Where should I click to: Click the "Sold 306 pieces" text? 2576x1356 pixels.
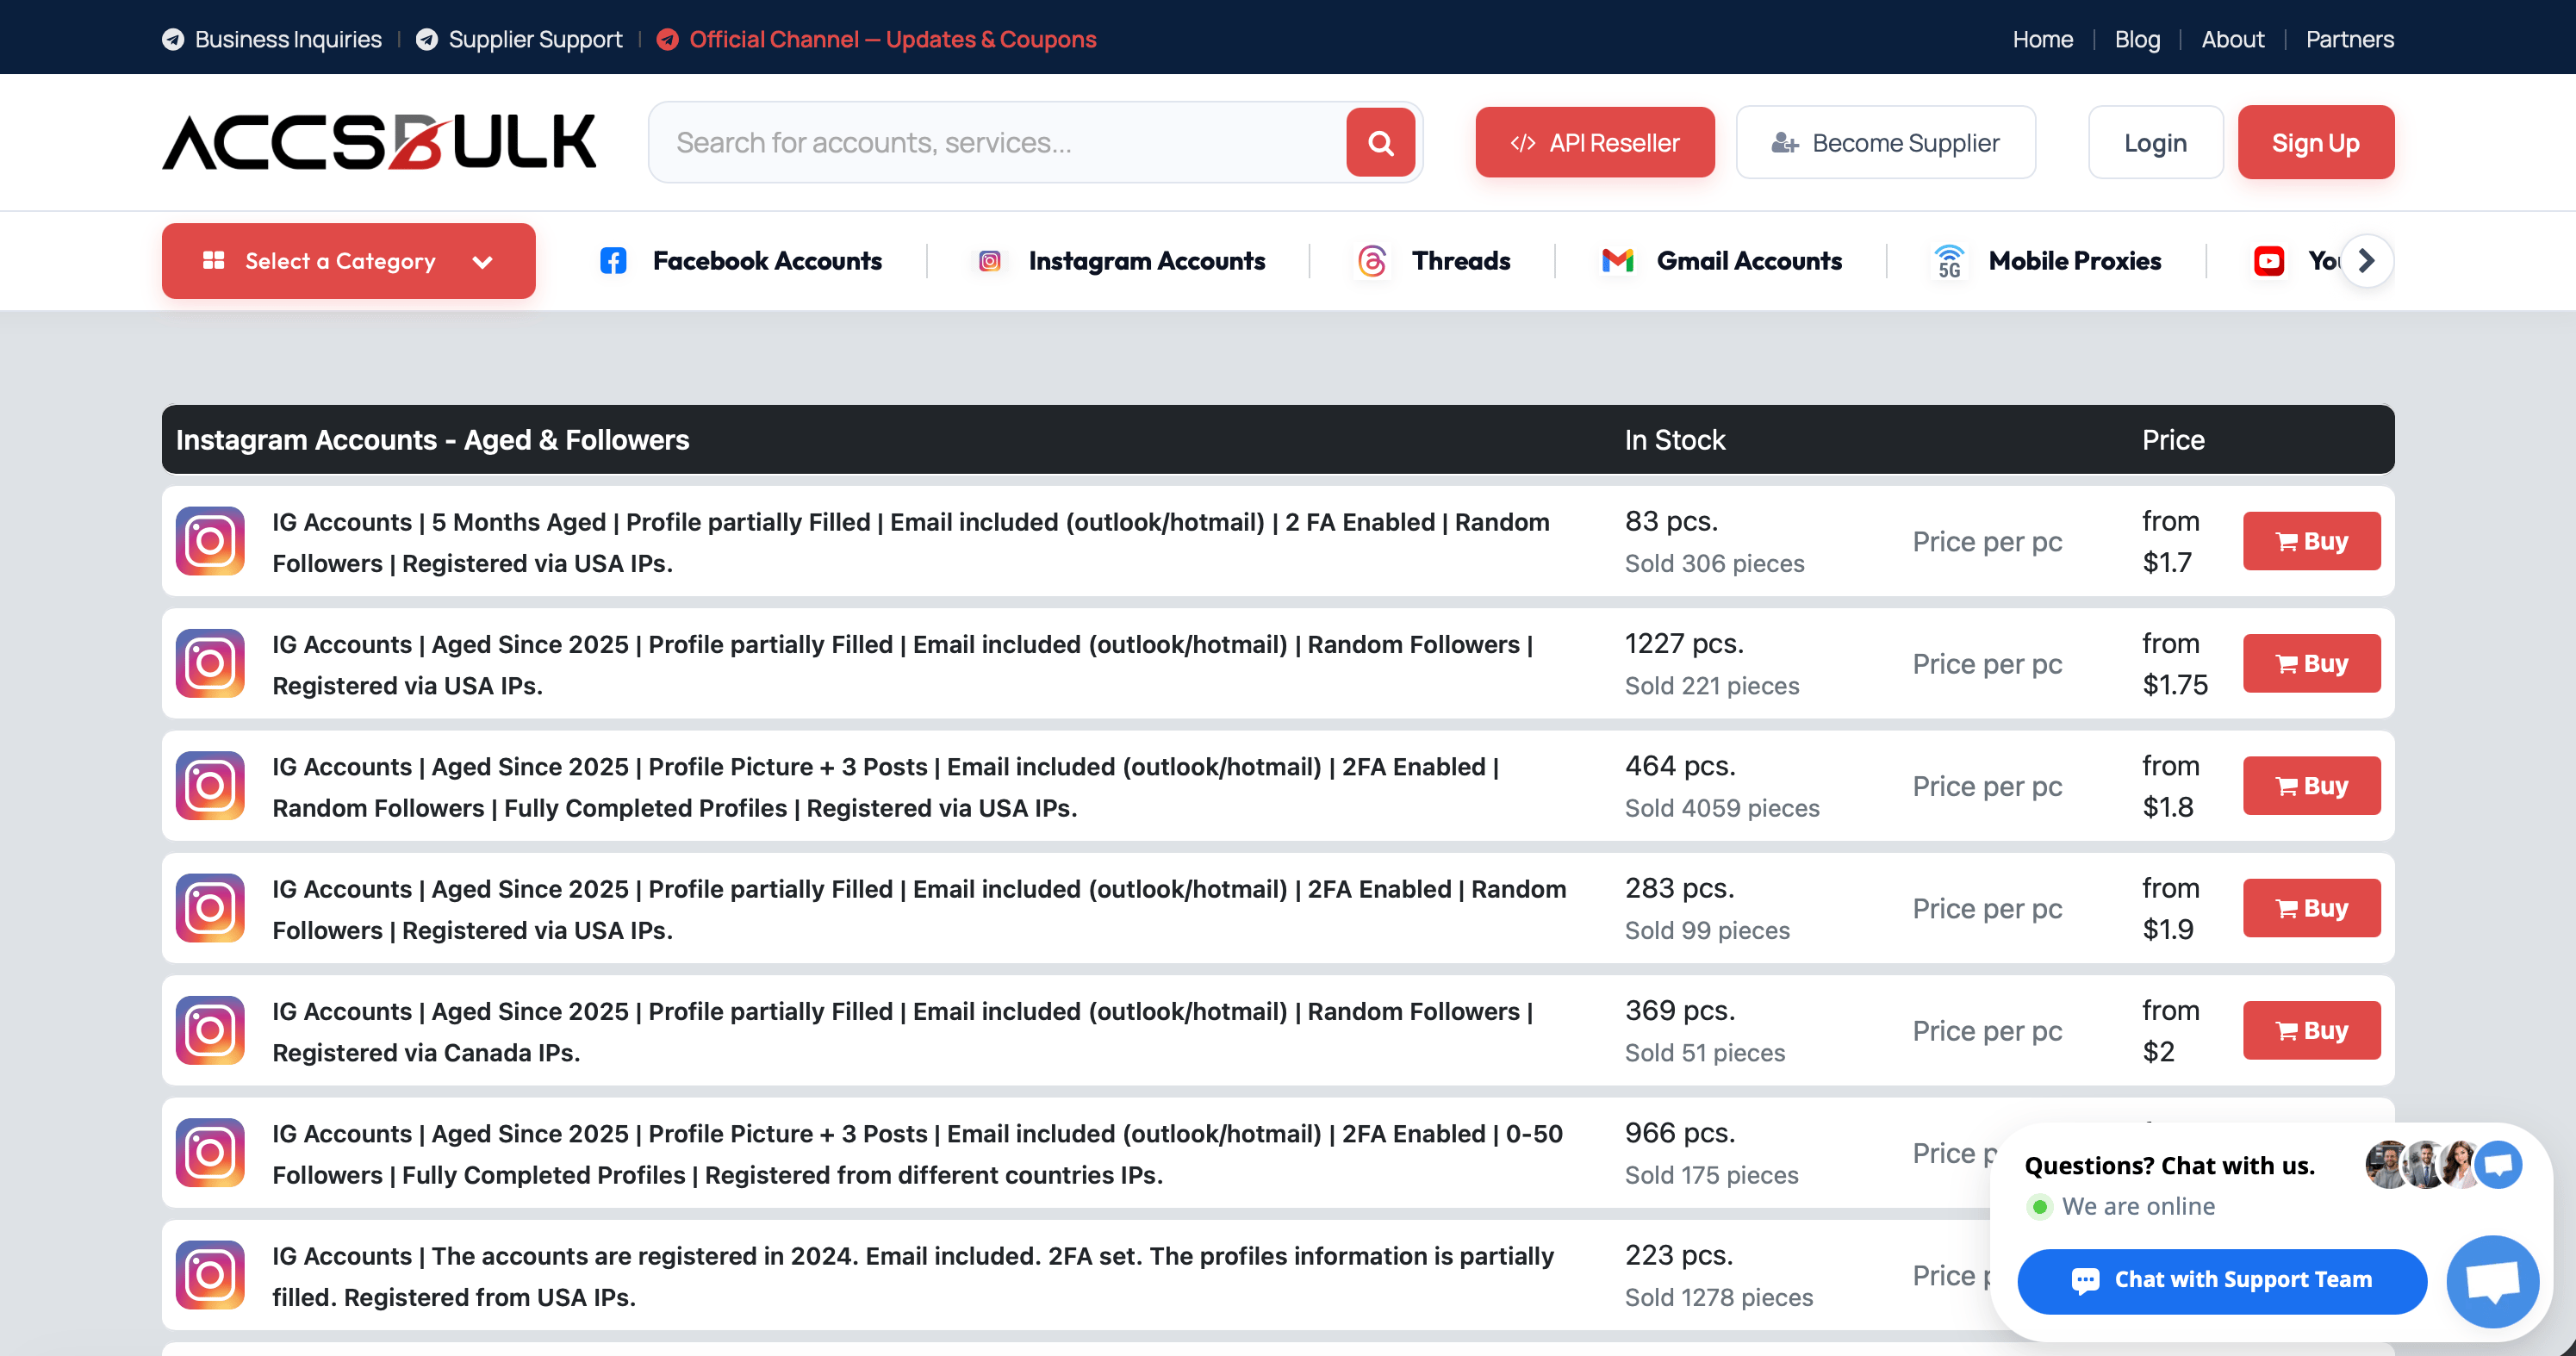pyautogui.click(x=1714, y=563)
